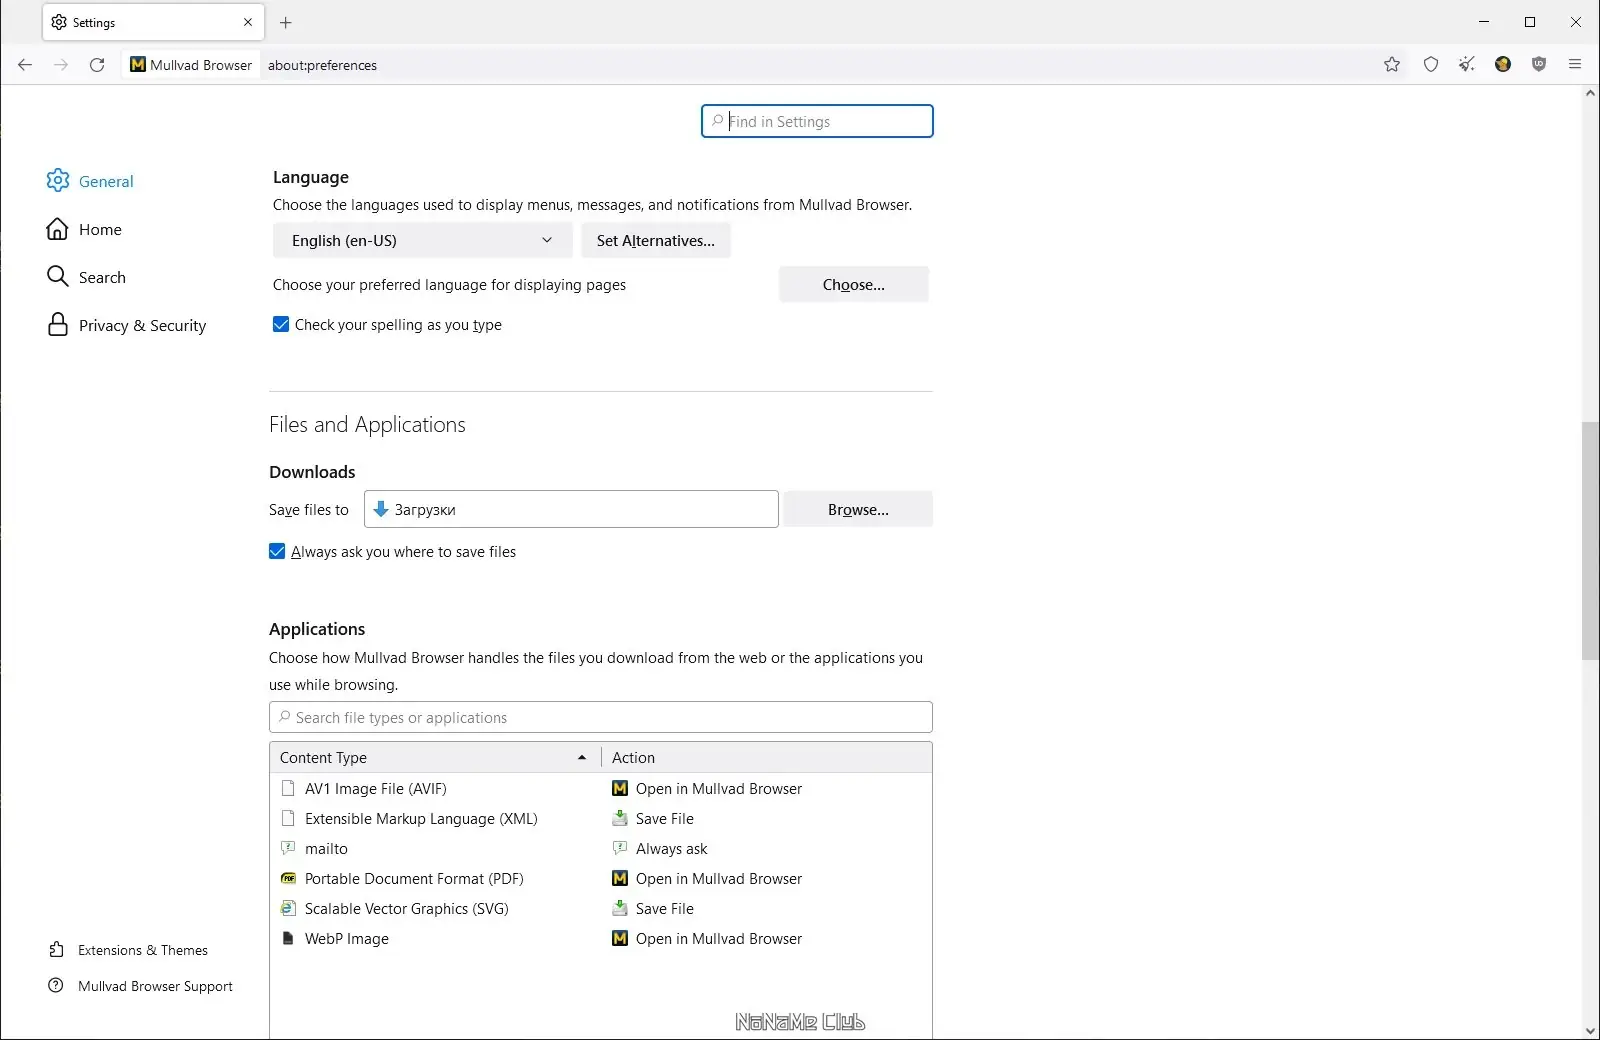Click the security level shield icon
The image size is (1600, 1040).
click(x=1431, y=65)
